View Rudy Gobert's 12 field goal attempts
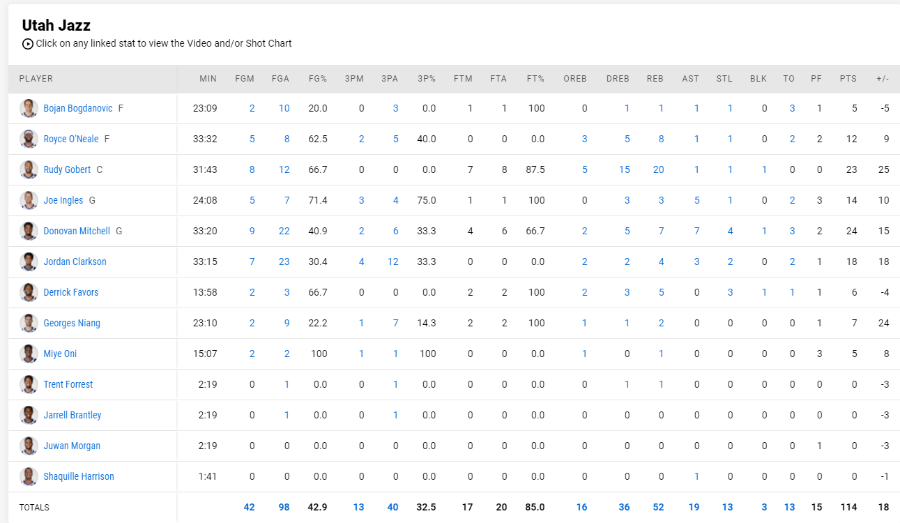 tap(284, 169)
